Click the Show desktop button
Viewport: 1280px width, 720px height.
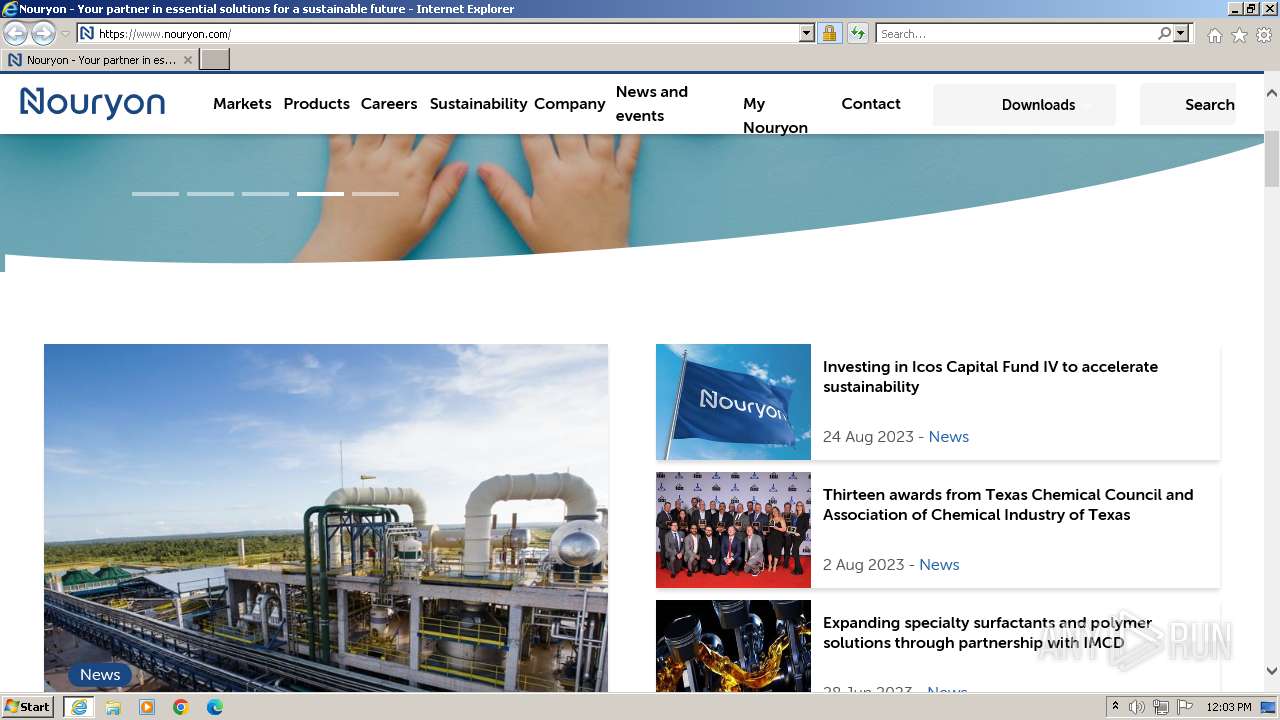click(1269, 707)
